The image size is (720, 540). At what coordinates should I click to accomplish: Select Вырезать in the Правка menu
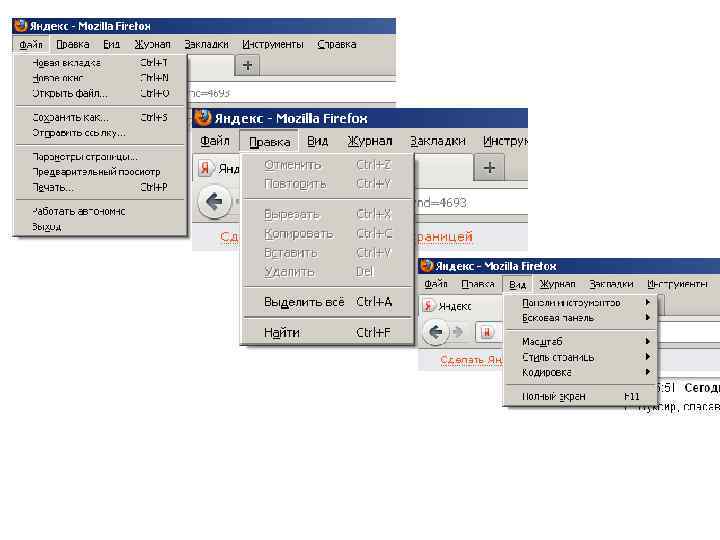coord(327,214)
